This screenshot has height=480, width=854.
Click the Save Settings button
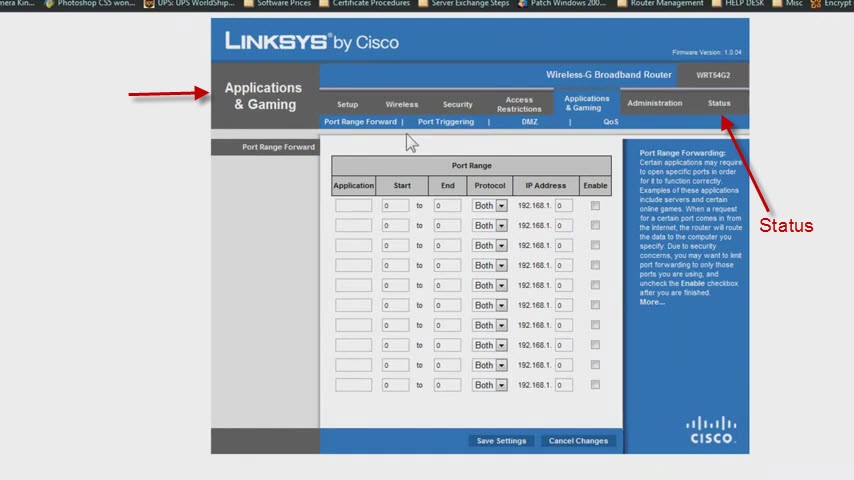502,441
